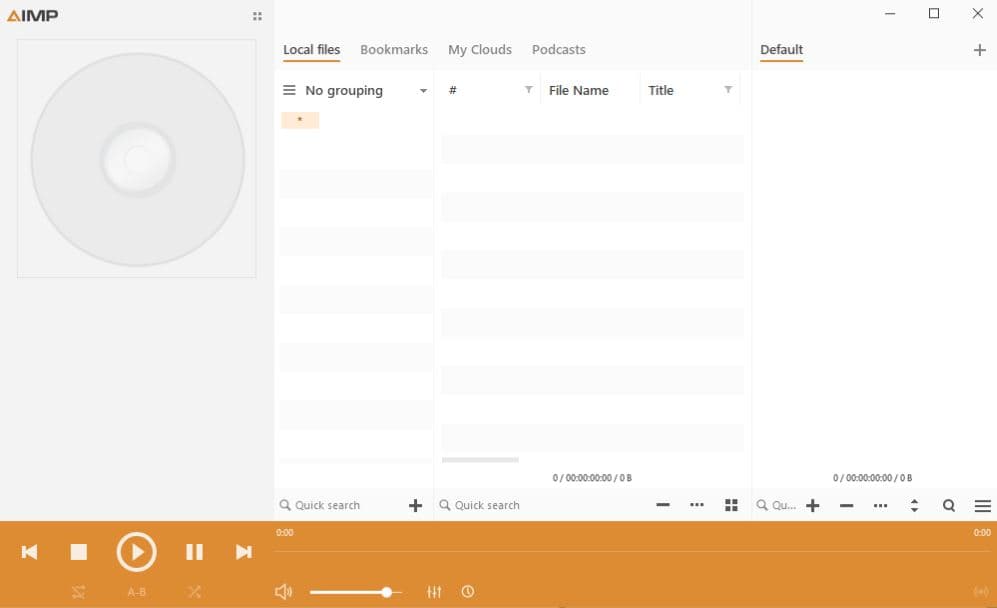Click the volume slider handle
Viewport: 997px width, 608px height.
[x=386, y=592]
